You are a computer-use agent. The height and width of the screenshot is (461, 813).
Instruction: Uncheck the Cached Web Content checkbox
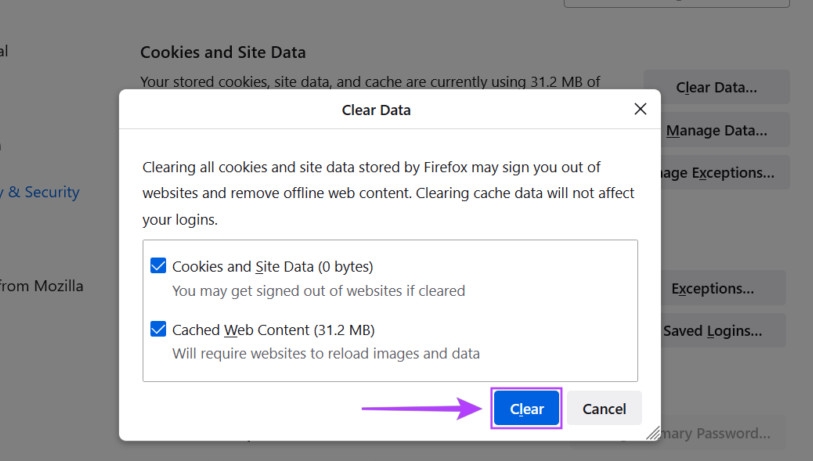[158, 329]
